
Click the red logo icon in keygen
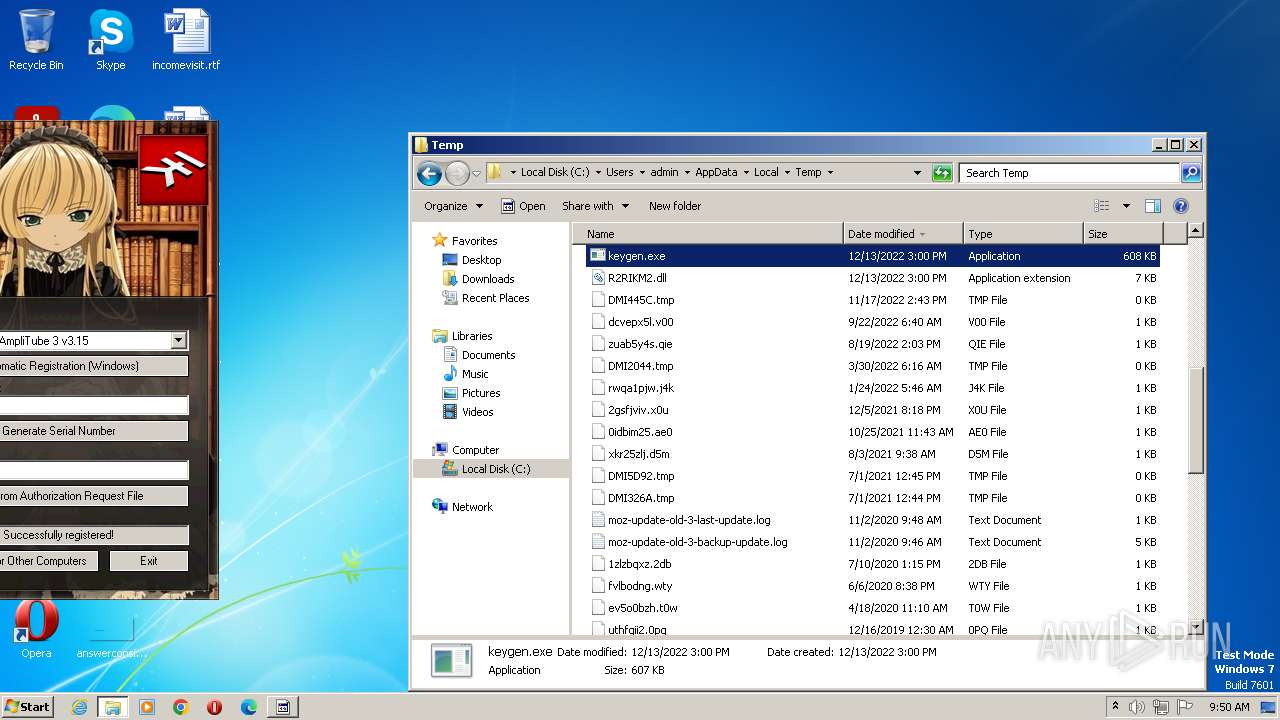[x=173, y=168]
